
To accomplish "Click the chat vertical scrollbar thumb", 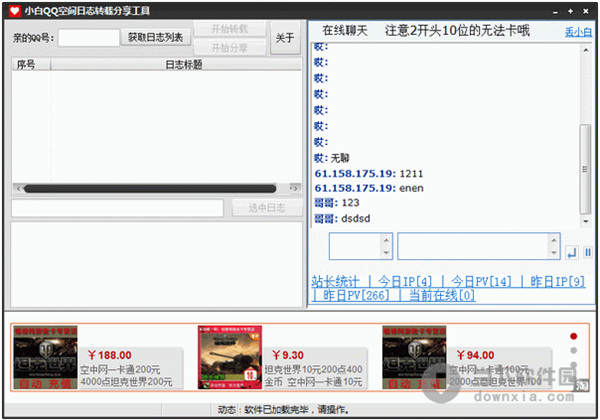I will [x=585, y=169].
